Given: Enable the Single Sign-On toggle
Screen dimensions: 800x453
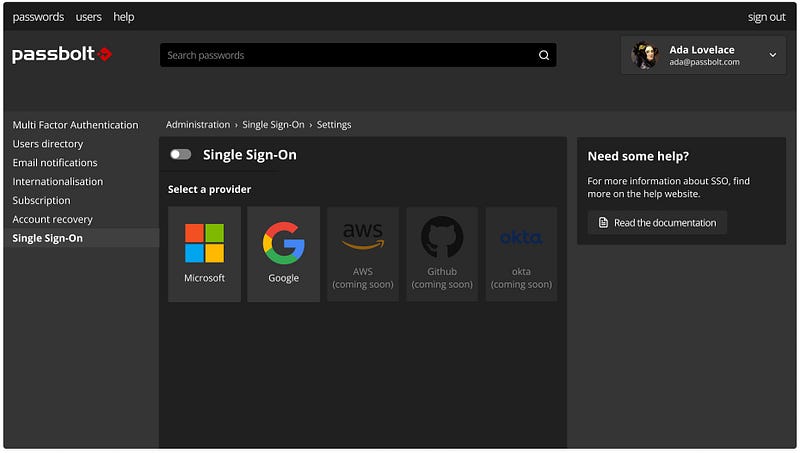Looking at the screenshot, I should pyautogui.click(x=181, y=154).
